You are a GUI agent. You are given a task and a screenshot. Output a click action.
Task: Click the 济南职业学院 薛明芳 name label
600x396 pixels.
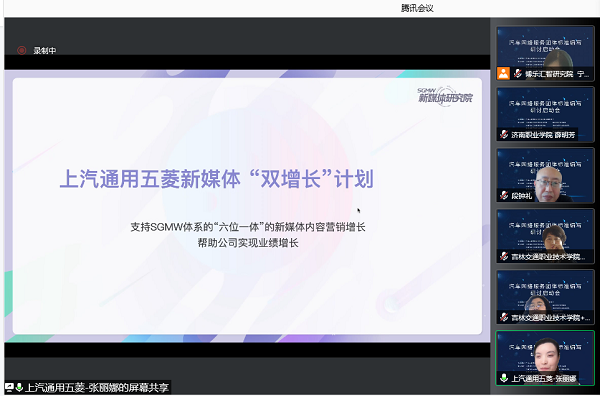point(543,135)
